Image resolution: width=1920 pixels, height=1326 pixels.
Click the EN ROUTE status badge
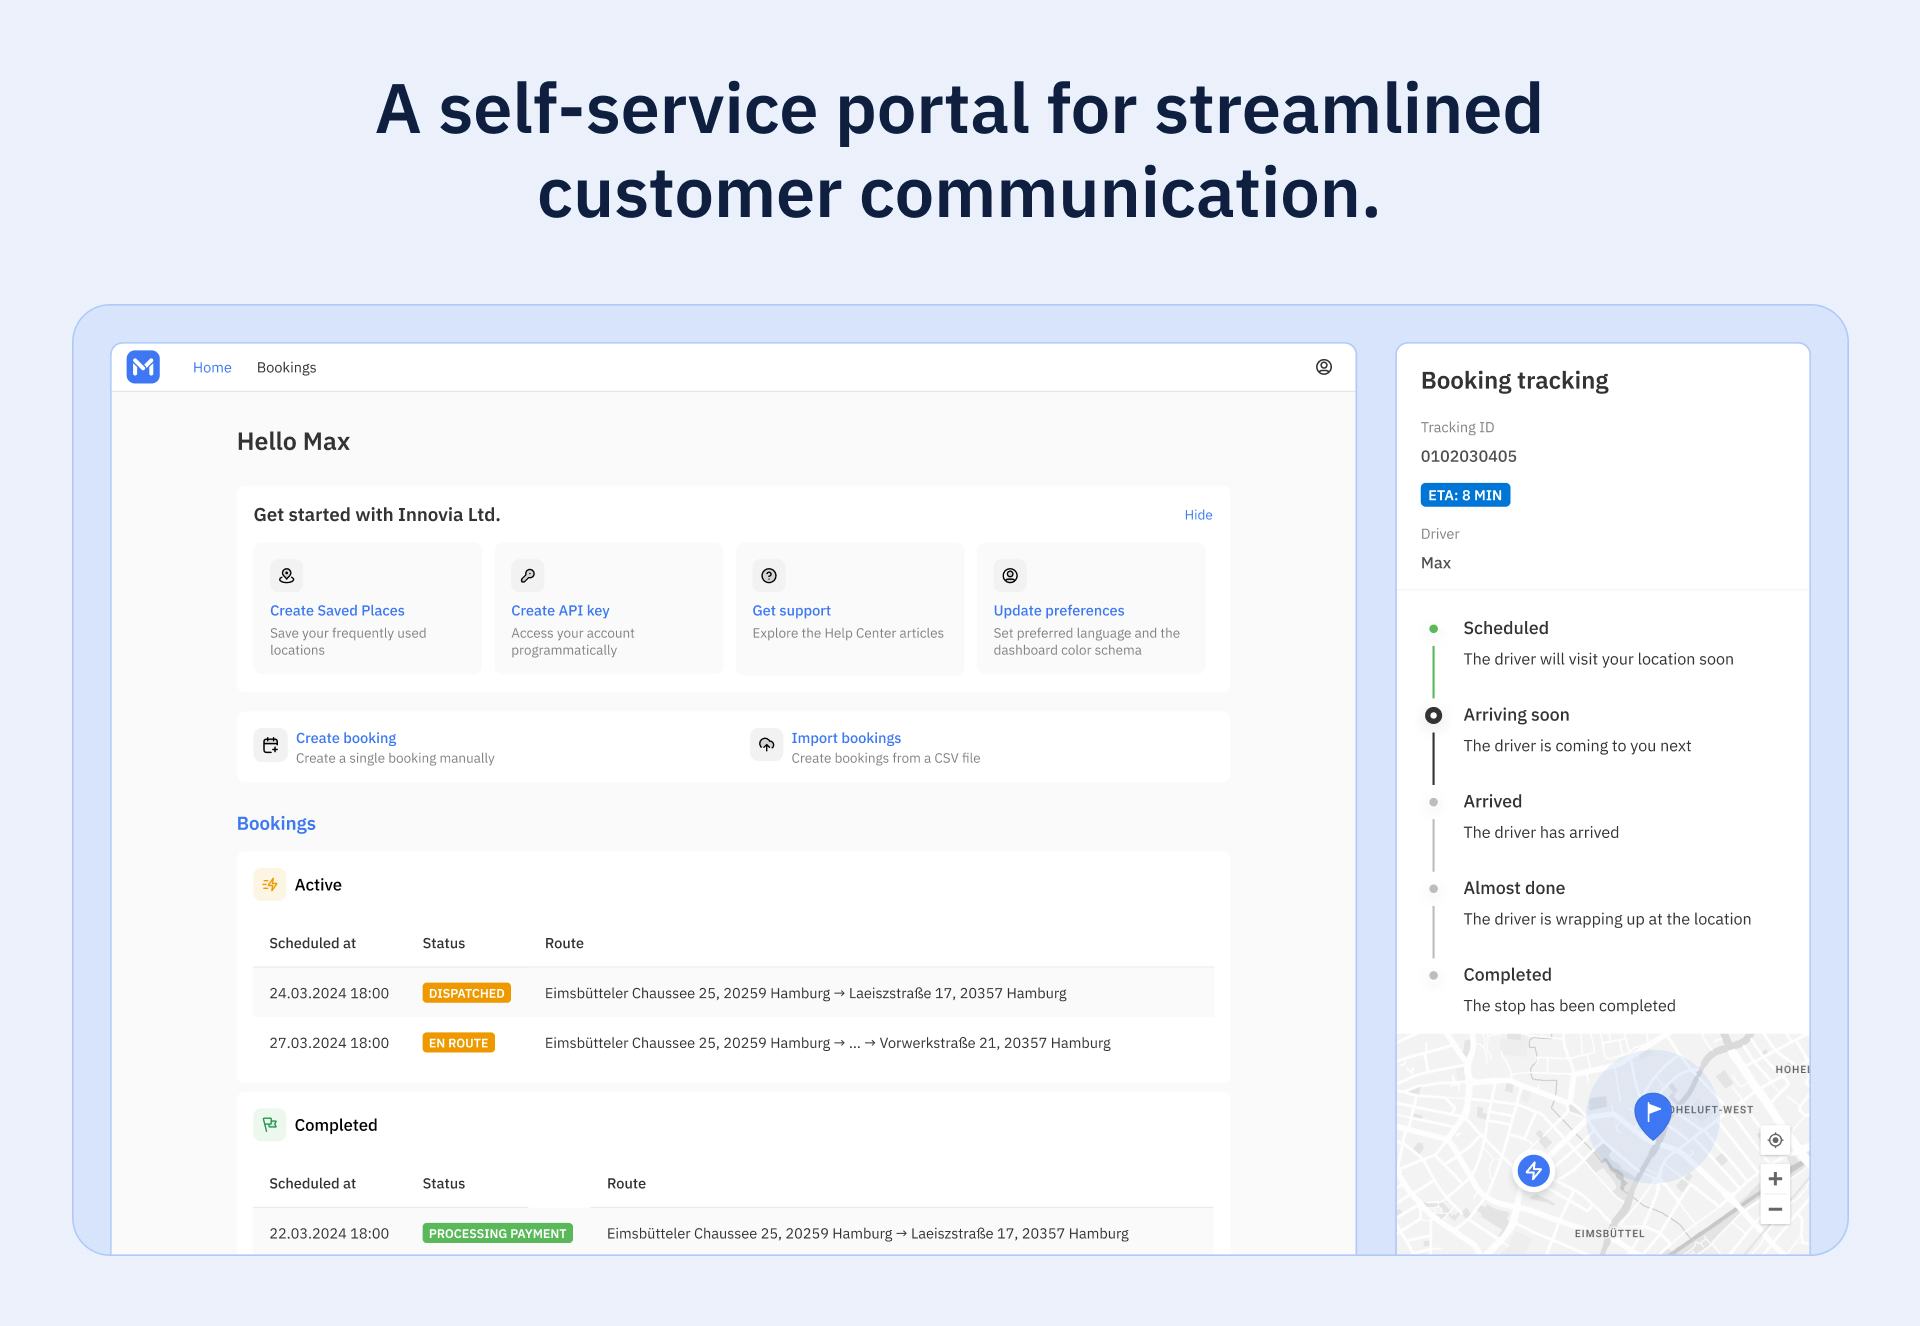[458, 1043]
